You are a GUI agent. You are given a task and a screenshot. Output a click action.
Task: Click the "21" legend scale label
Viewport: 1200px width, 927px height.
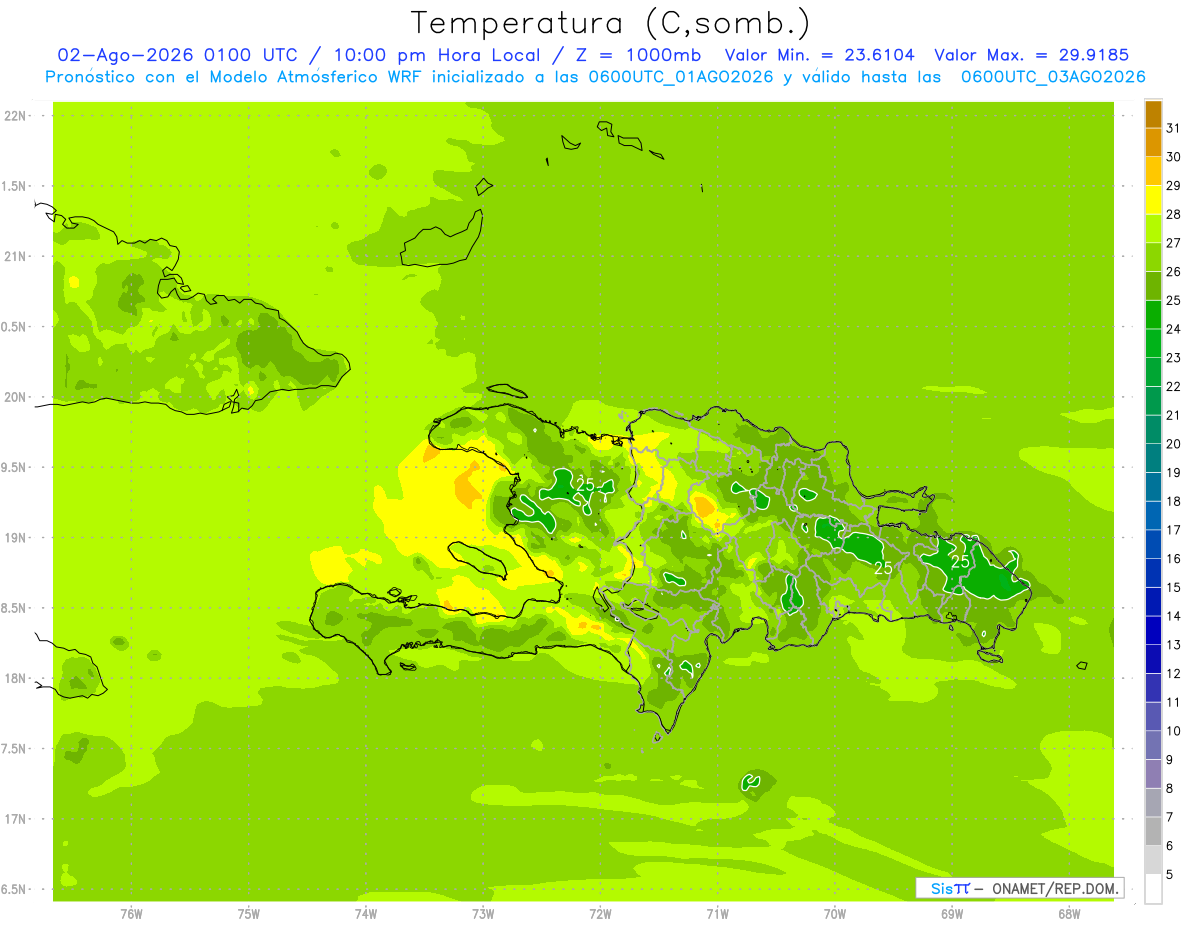1174,415
